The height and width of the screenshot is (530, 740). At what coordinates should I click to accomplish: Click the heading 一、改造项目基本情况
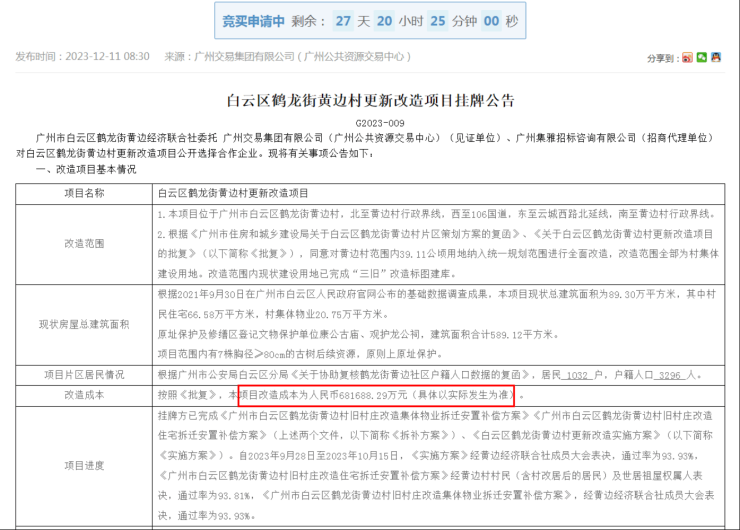pyautogui.click(x=86, y=169)
